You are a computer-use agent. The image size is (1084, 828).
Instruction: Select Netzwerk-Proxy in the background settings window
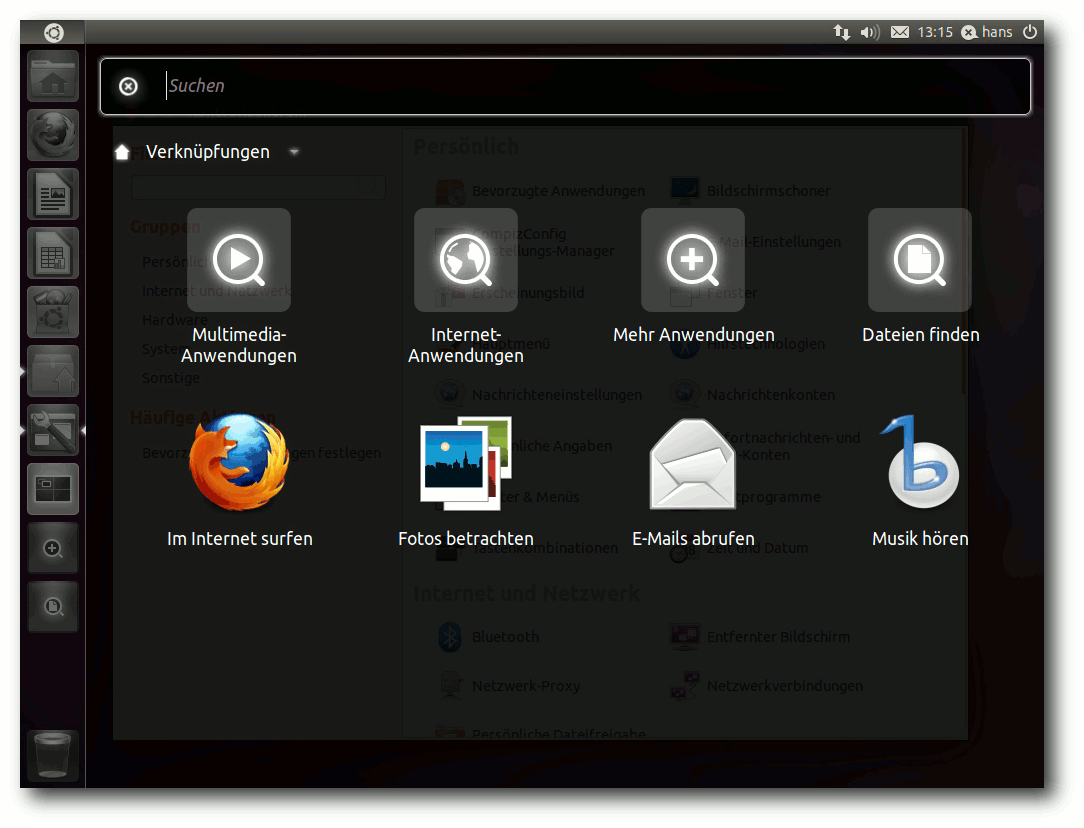coord(510,686)
